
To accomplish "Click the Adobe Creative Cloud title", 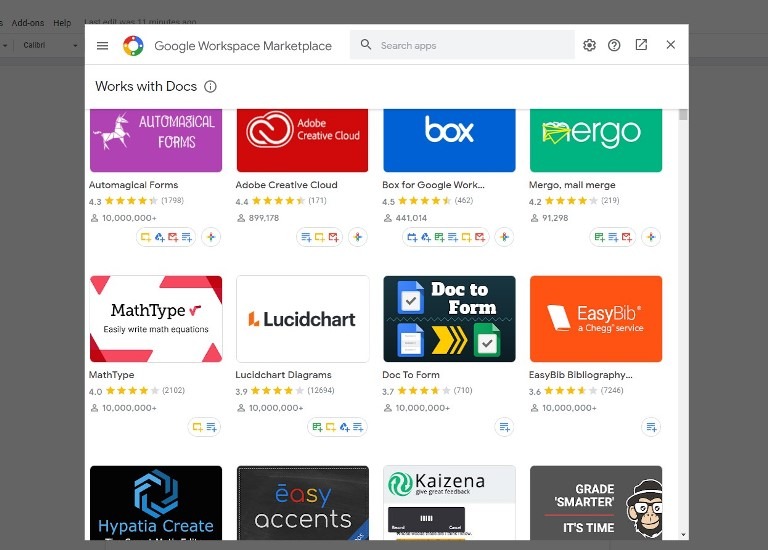I will coord(286,185).
